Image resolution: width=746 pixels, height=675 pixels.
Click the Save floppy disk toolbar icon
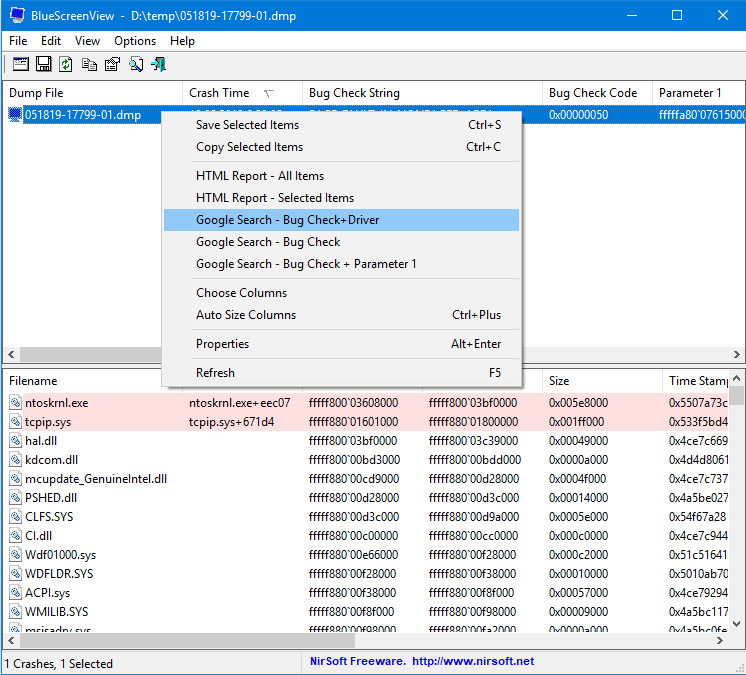[x=44, y=65]
